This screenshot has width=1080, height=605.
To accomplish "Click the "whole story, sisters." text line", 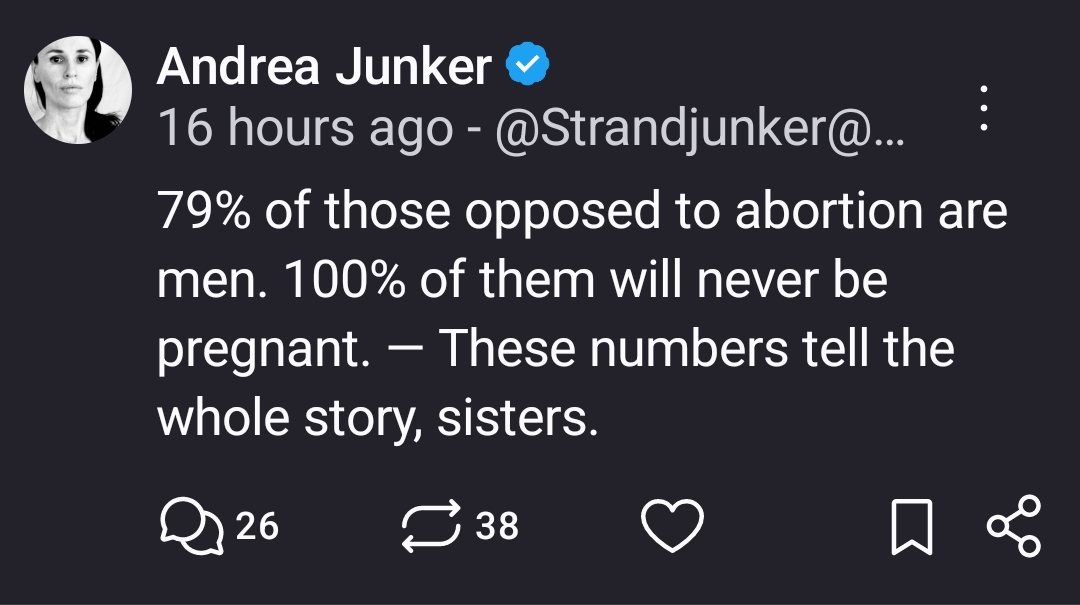I will point(377,416).
